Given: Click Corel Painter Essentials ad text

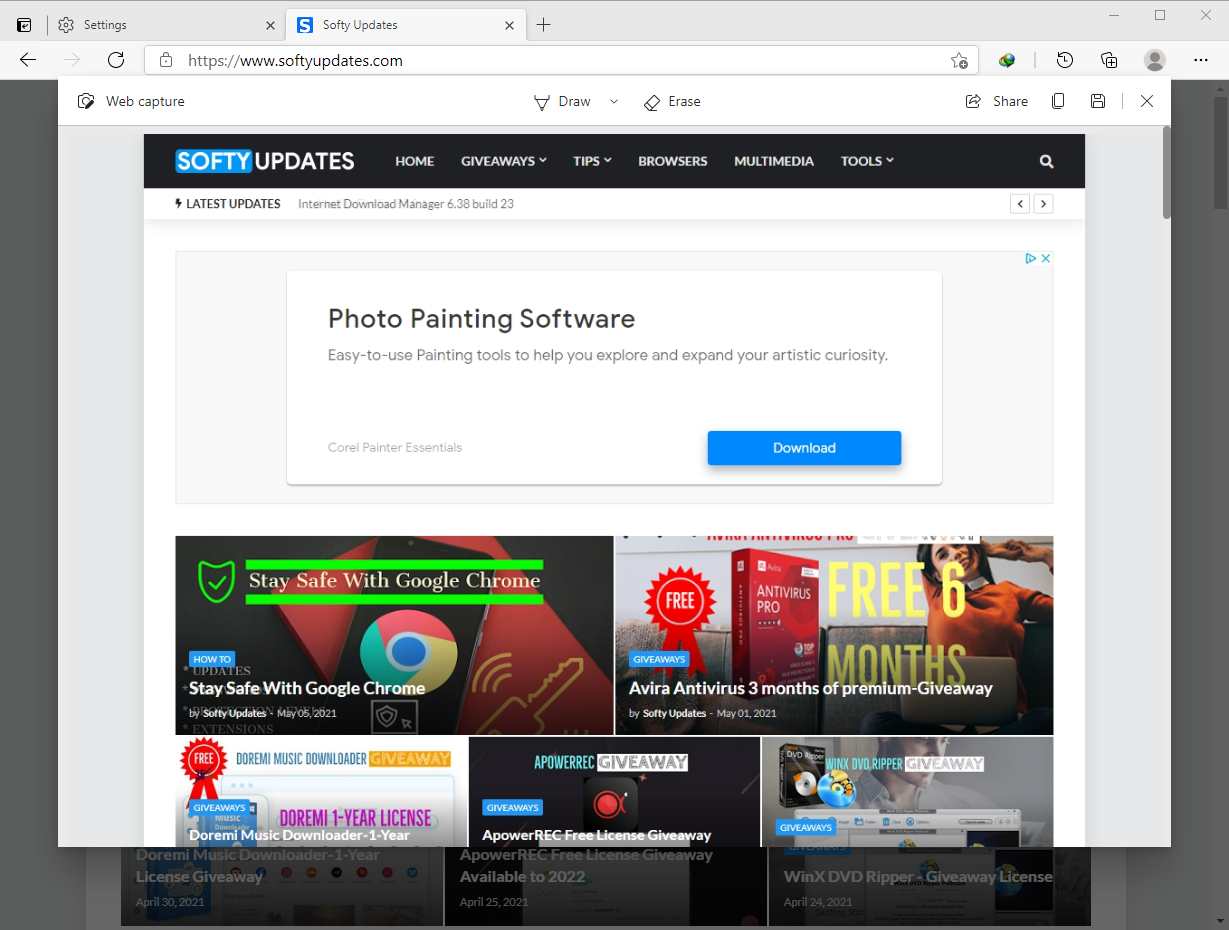Looking at the screenshot, I should tap(395, 448).
